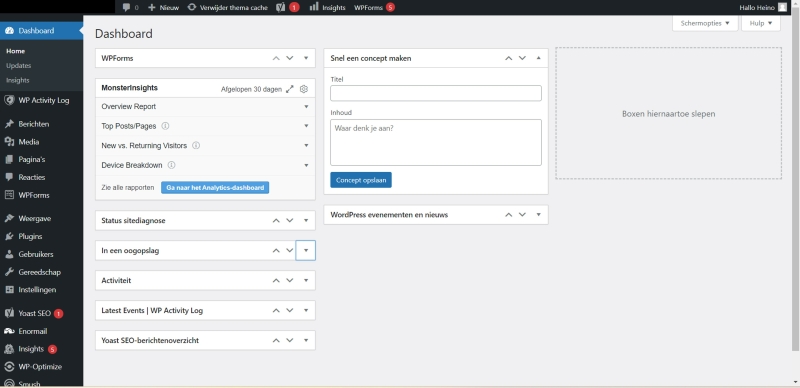Click the Instellingen settings icon

[9, 289]
